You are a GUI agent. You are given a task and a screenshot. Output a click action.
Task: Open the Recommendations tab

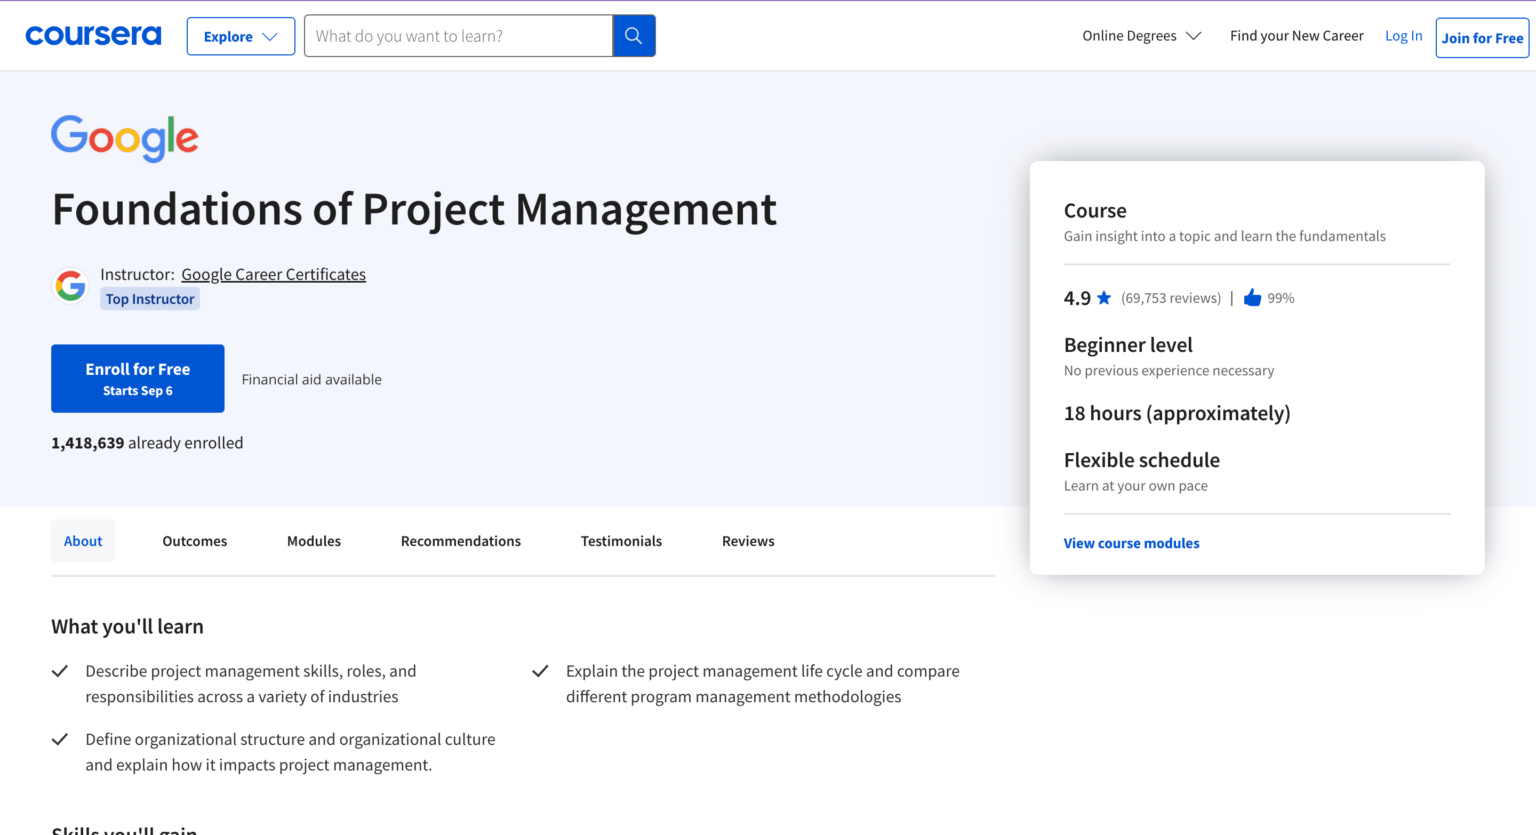[x=460, y=540]
